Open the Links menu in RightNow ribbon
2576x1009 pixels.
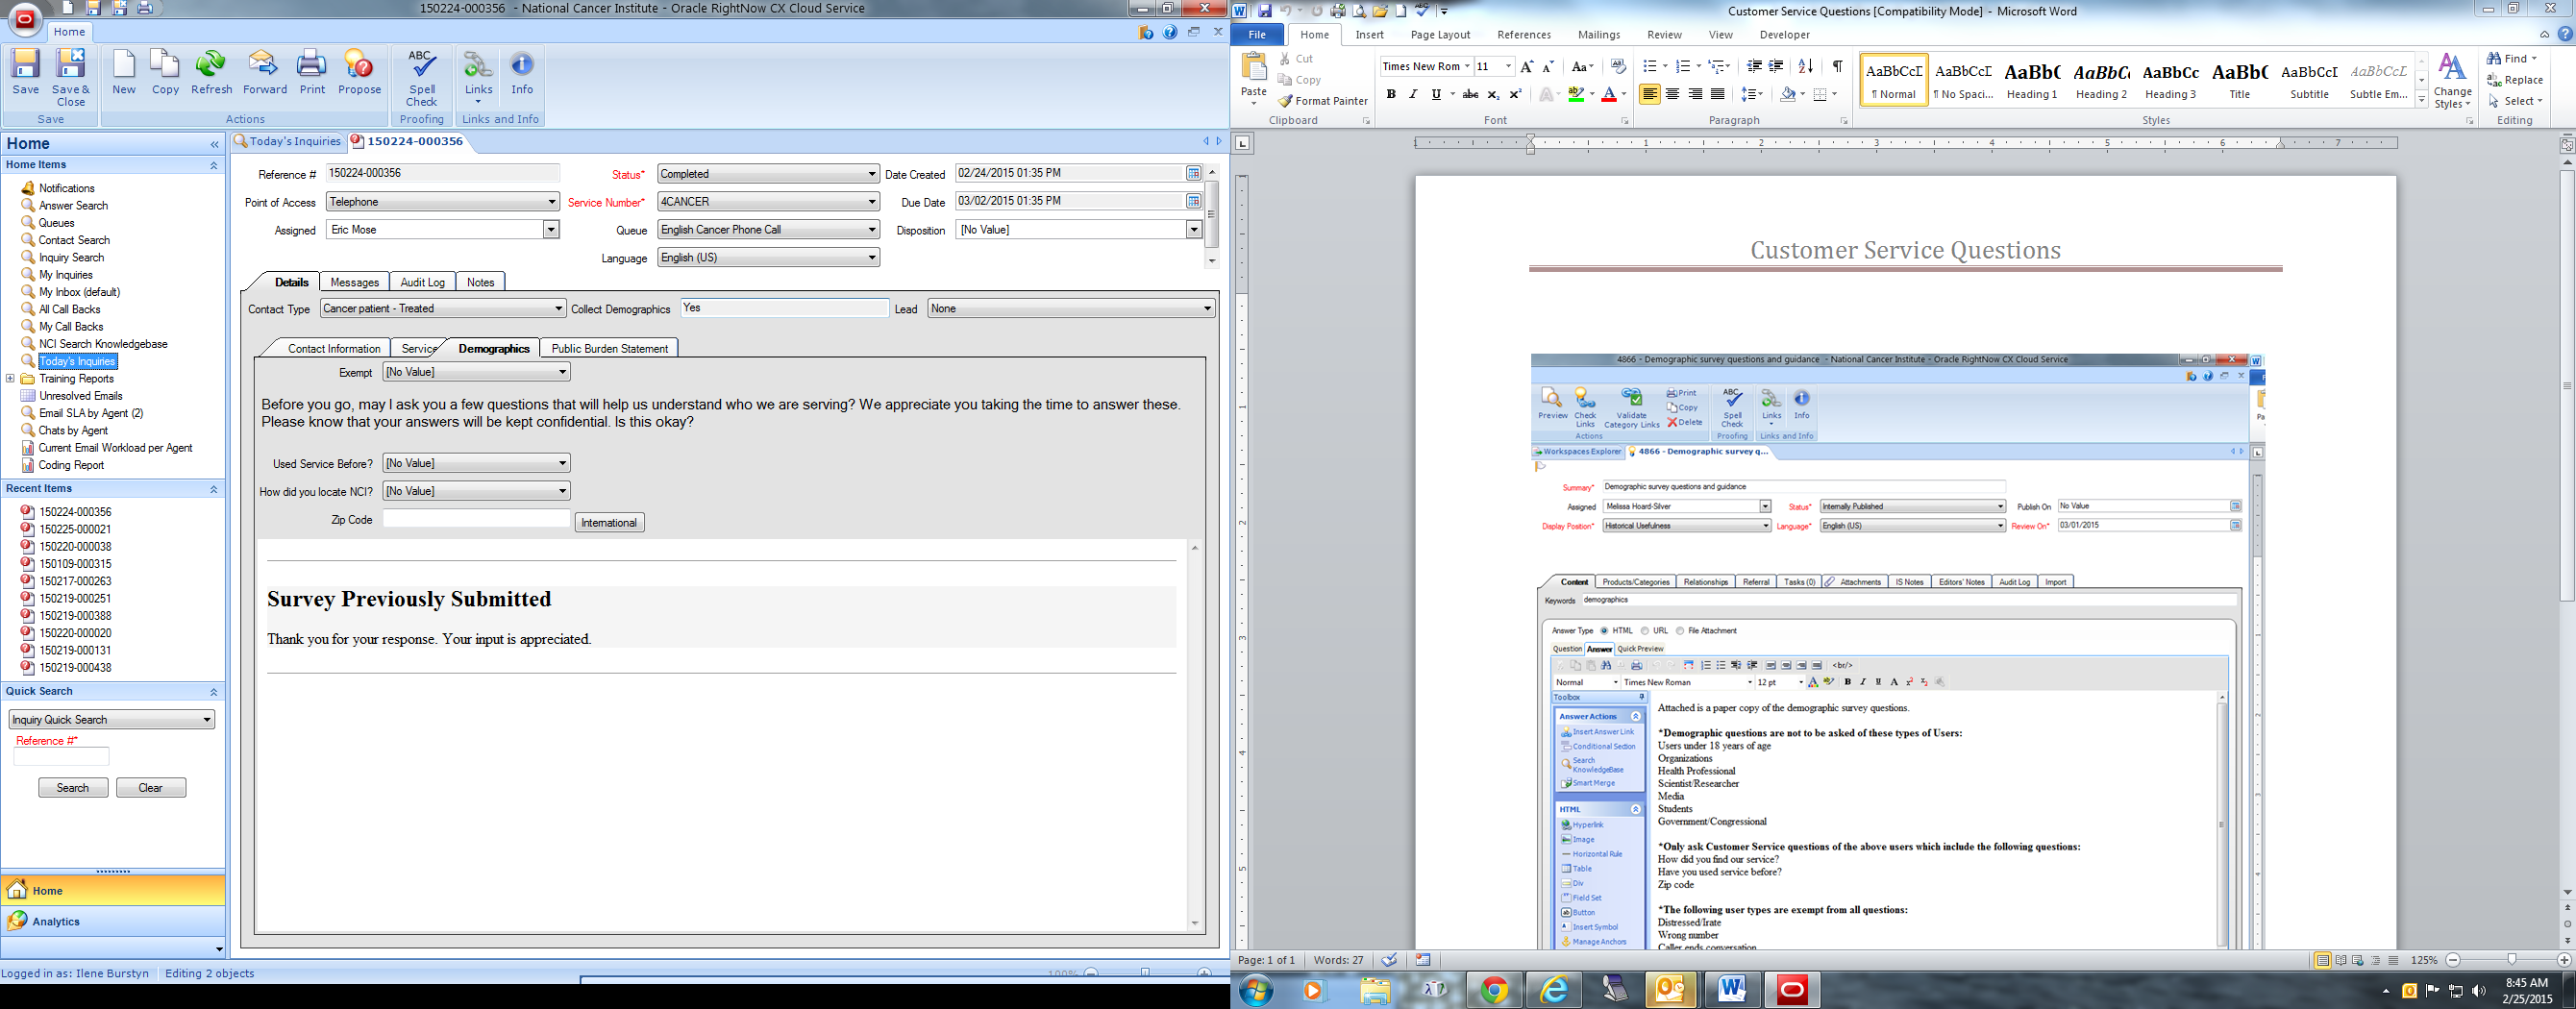(478, 77)
